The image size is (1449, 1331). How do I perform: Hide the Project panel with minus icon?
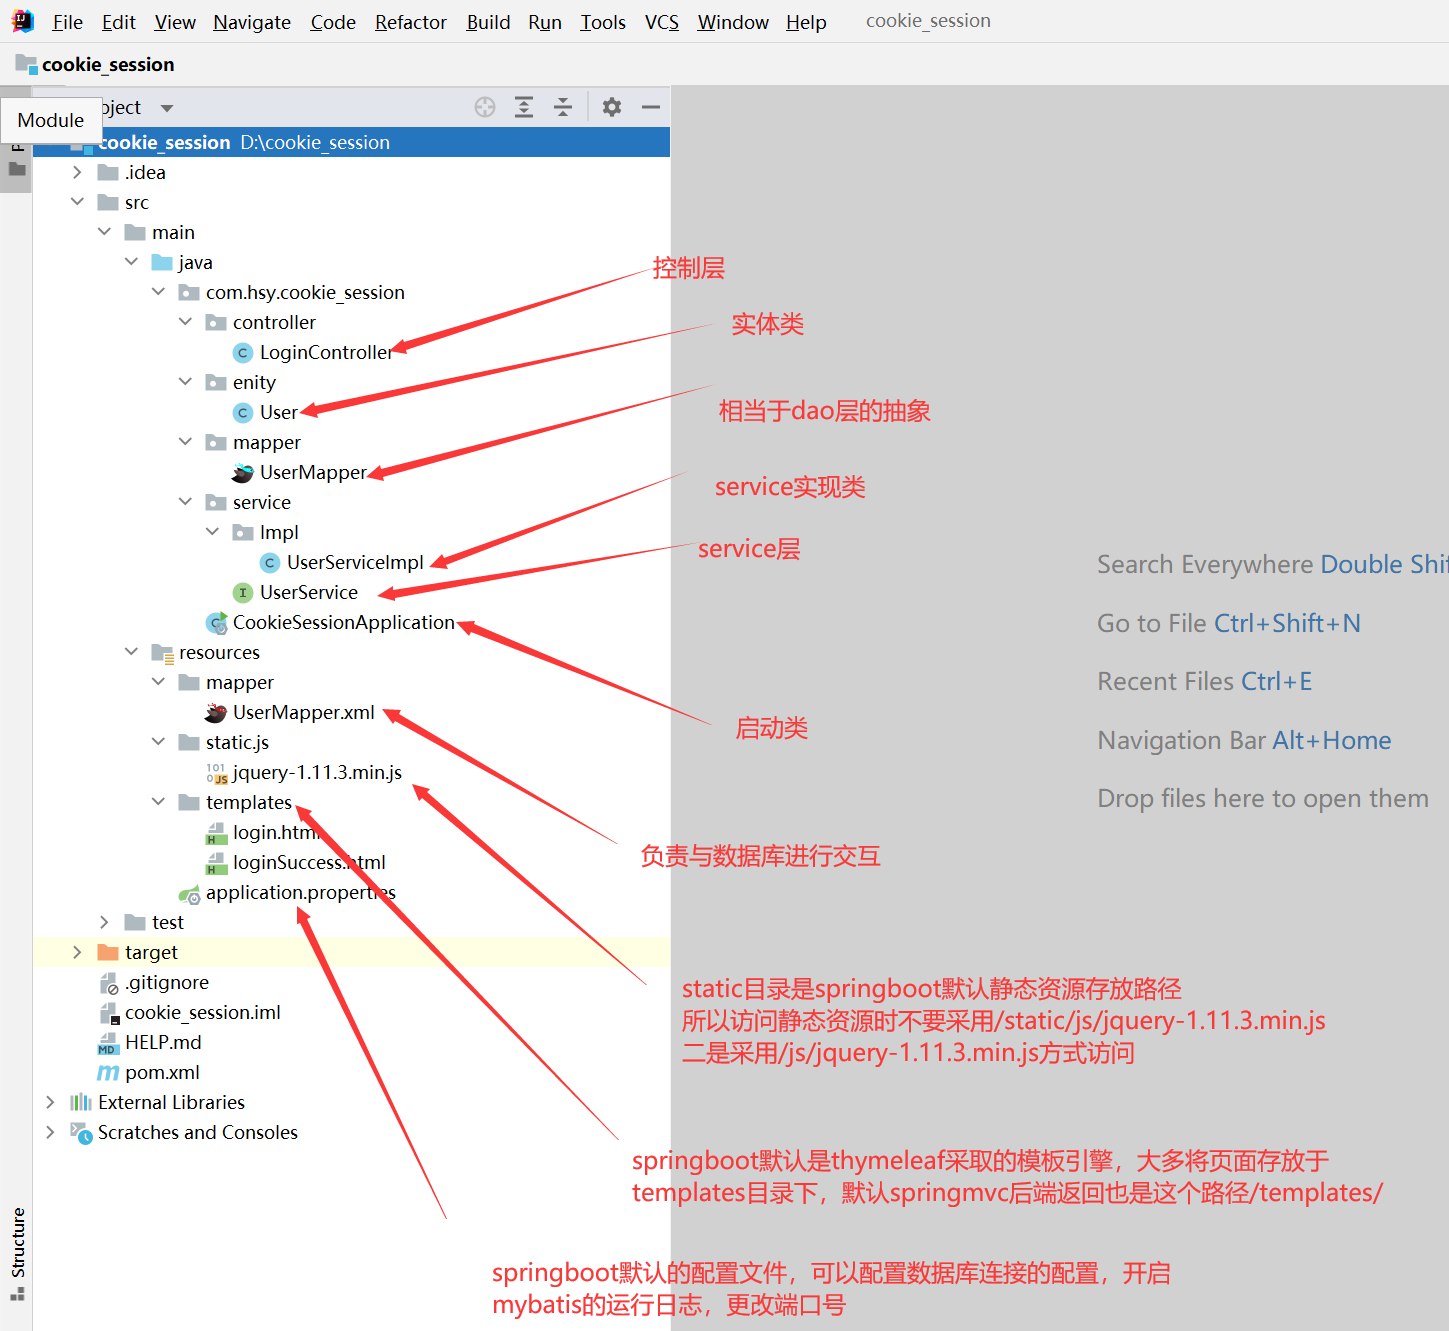651,107
